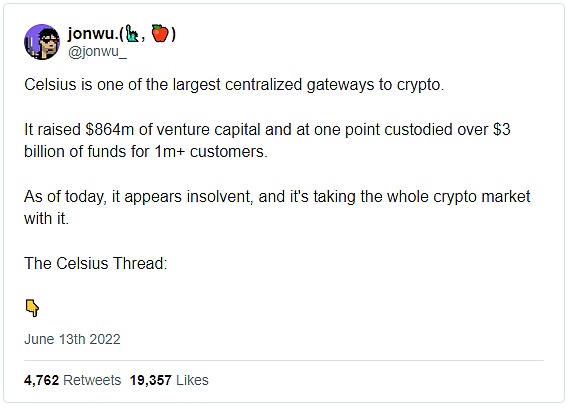
Task: Click the first line about centralized gateways
Action: (234, 85)
